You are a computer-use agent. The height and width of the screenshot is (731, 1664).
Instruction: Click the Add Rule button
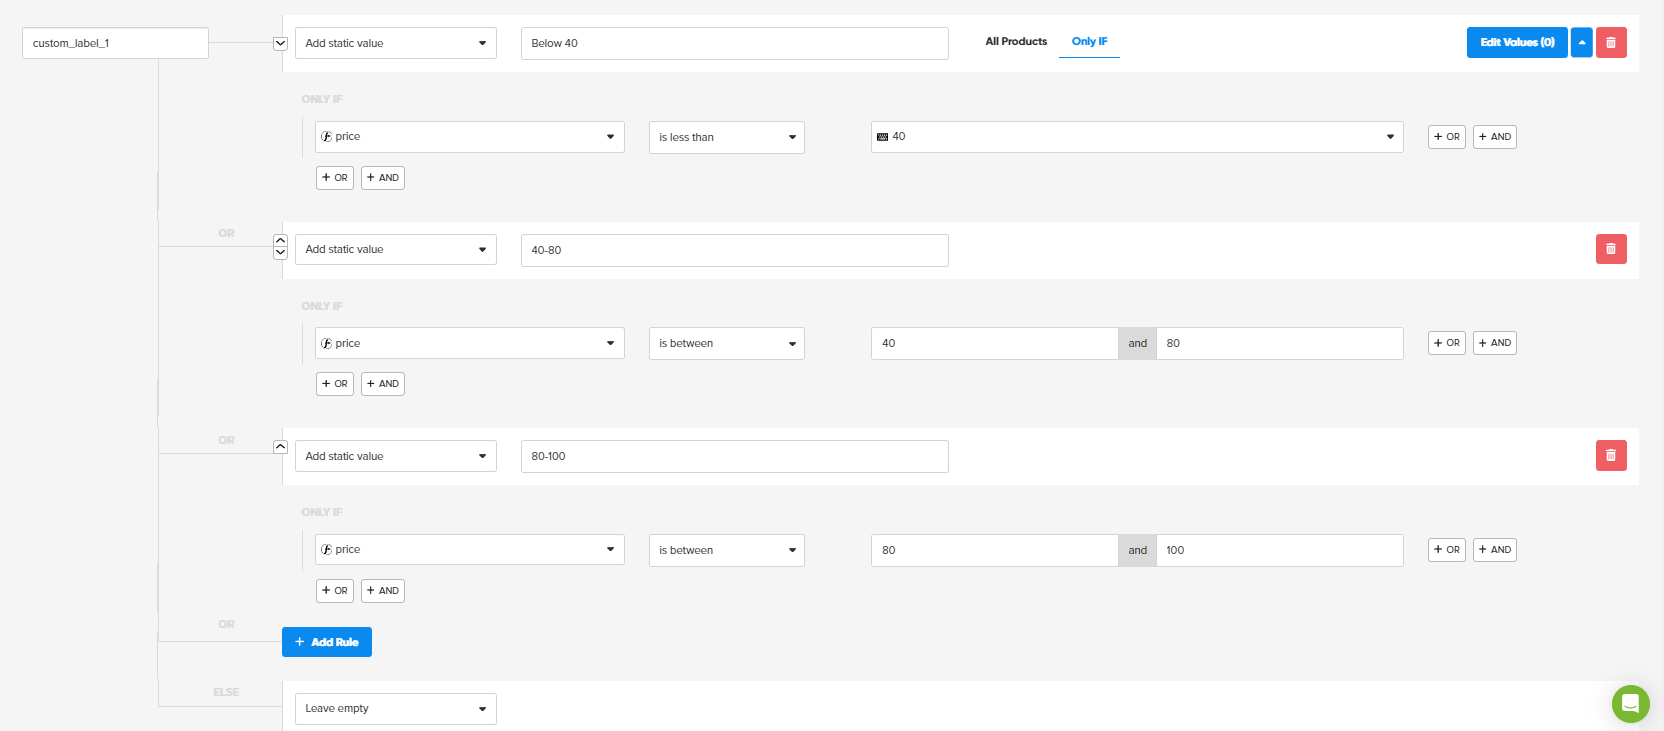(x=327, y=642)
